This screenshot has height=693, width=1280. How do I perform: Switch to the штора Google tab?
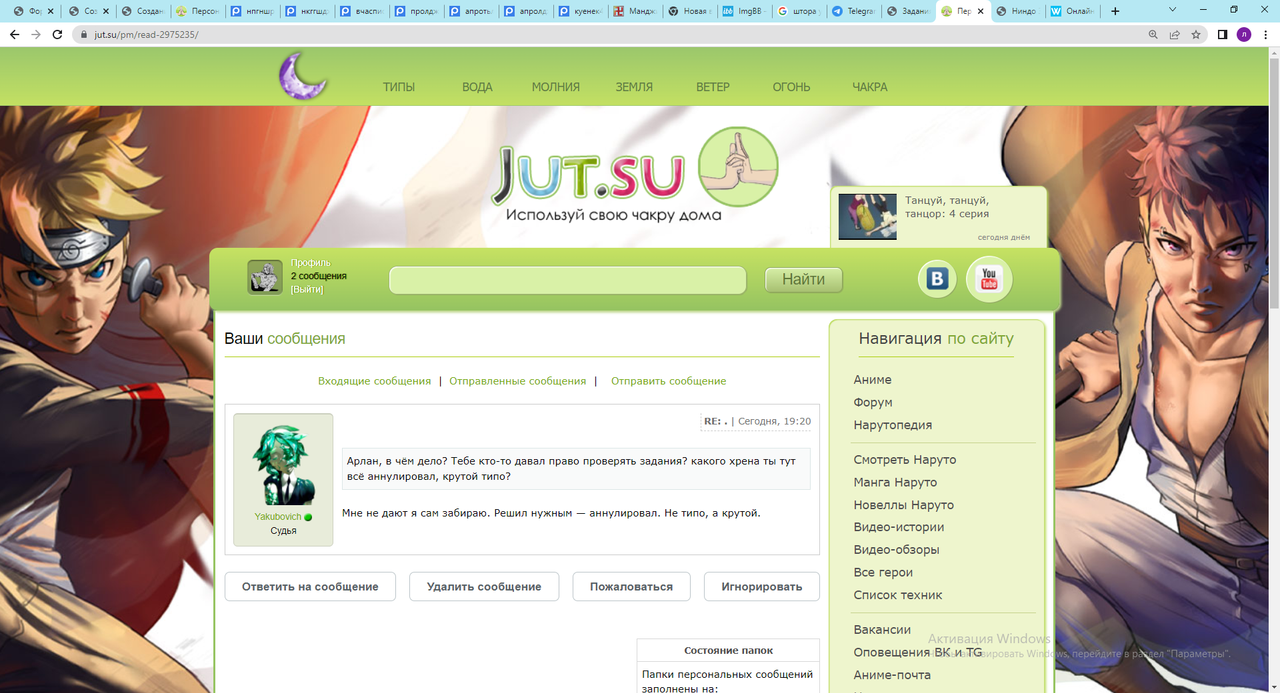pos(798,11)
